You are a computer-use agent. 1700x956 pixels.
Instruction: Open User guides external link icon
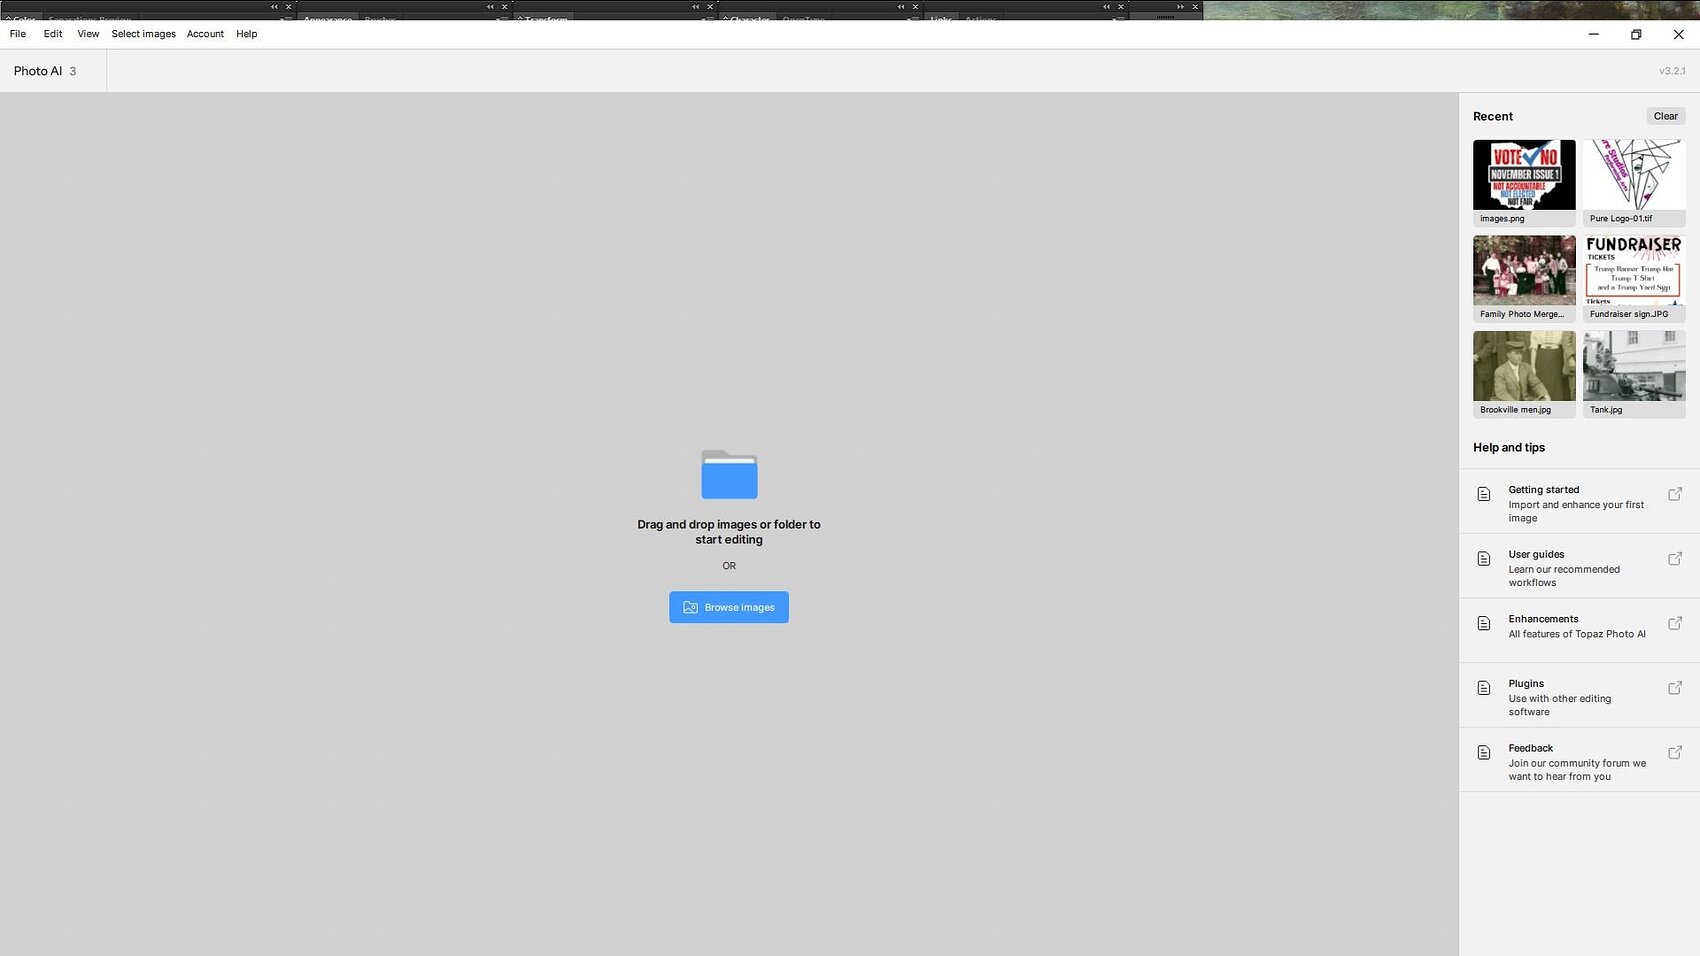pos(1675,558)
